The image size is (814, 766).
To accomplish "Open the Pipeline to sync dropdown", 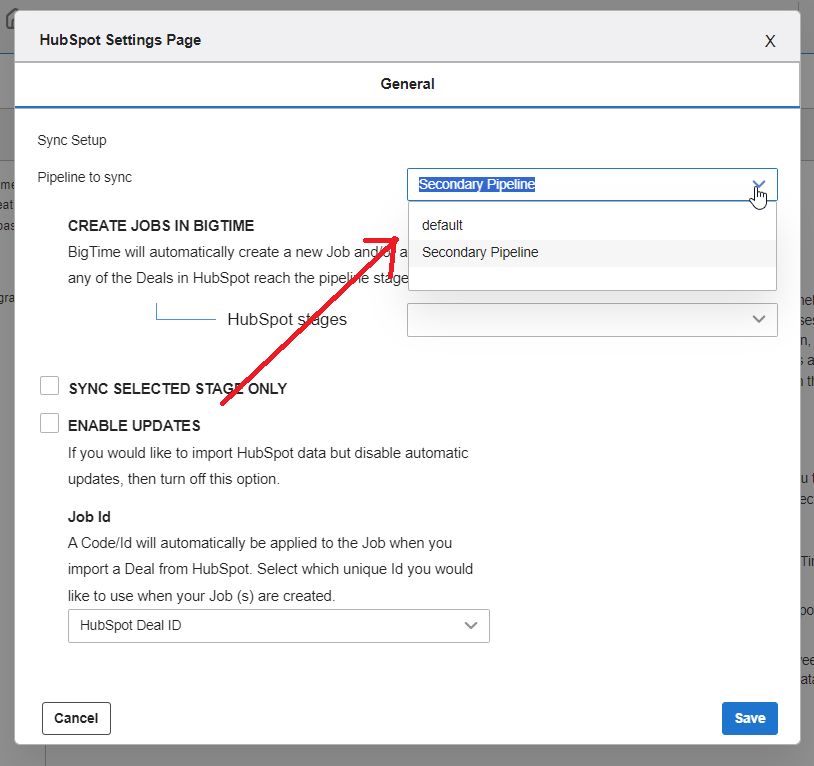I will (x=592, y=184).
